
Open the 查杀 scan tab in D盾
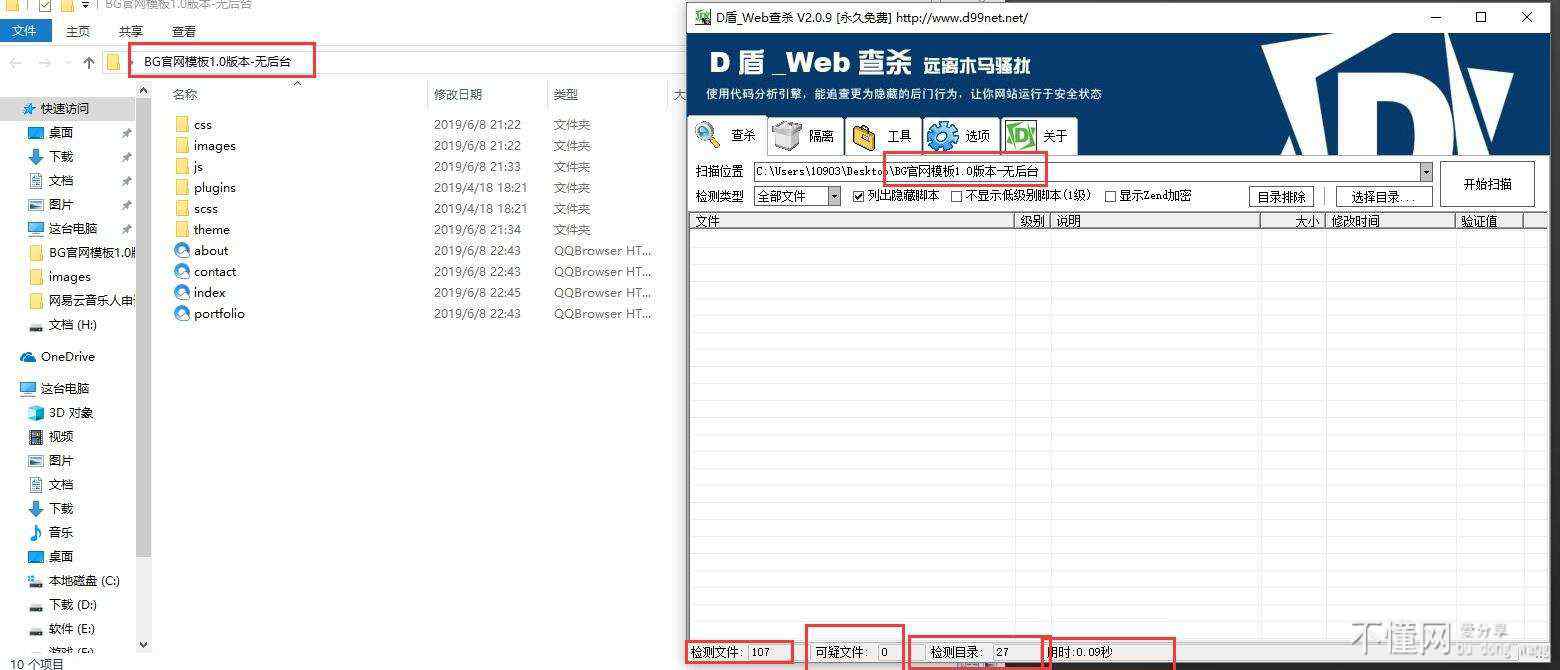click(727, 135)
